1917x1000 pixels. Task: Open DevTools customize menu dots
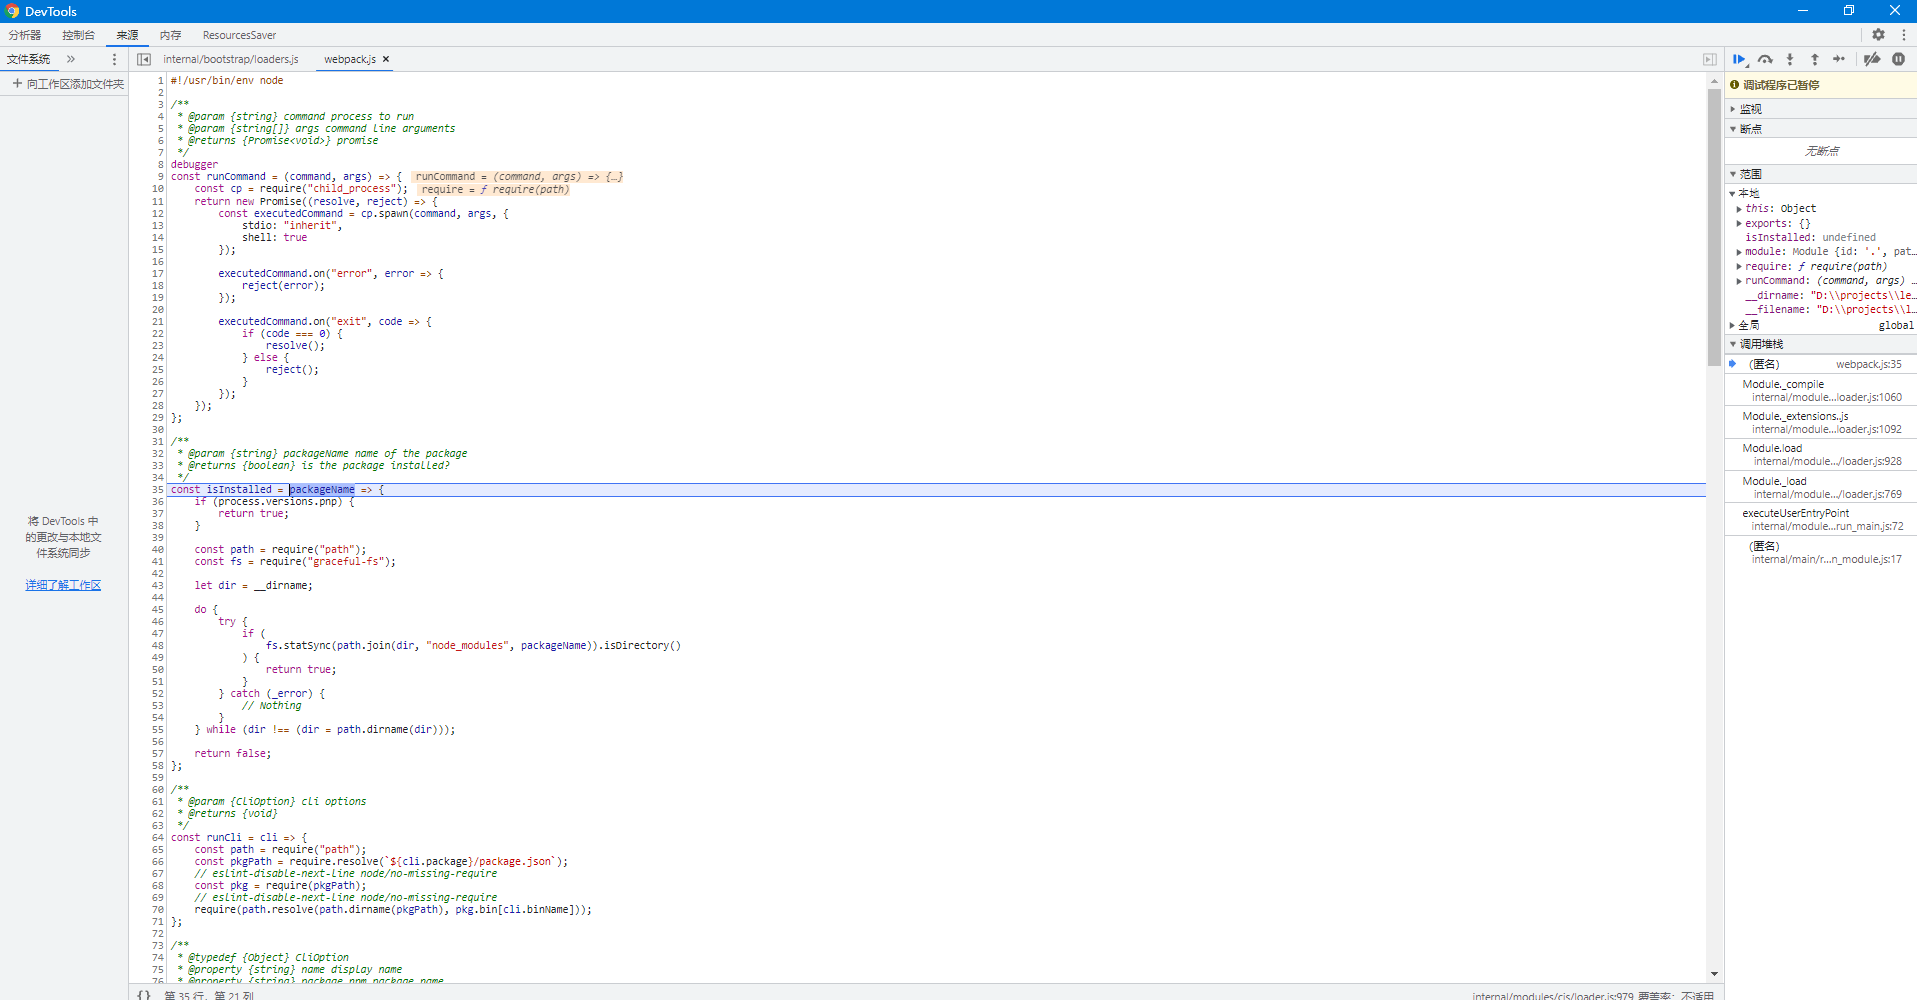[x=1903, y=35]
